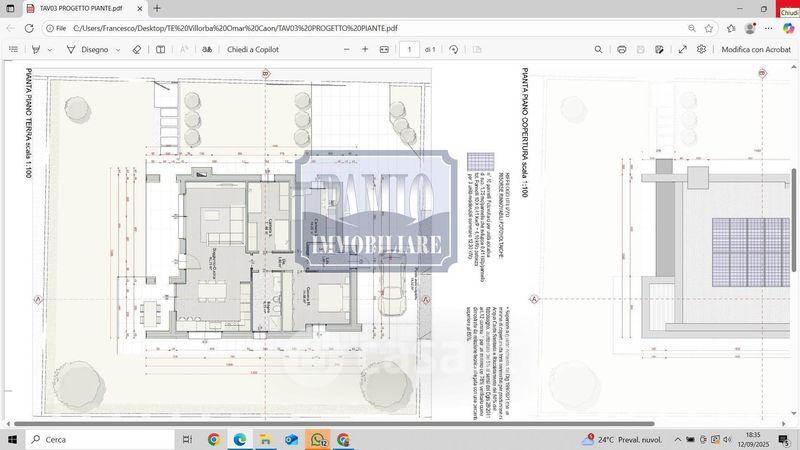
Task: Click the page number input field
Action: pyautogui.click(x=409, y=49)
